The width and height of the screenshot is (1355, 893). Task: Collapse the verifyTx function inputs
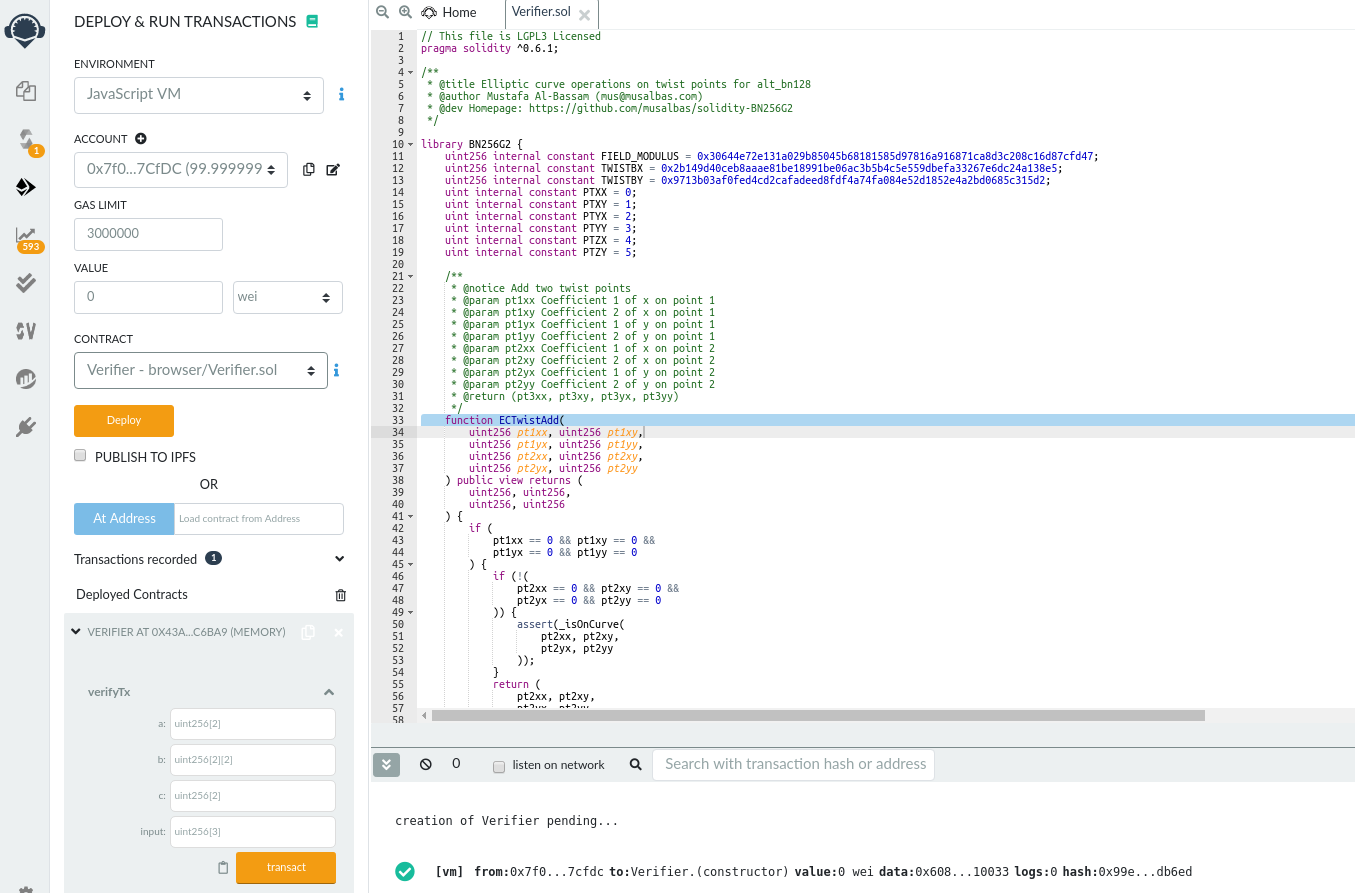[x=328, y=692]
